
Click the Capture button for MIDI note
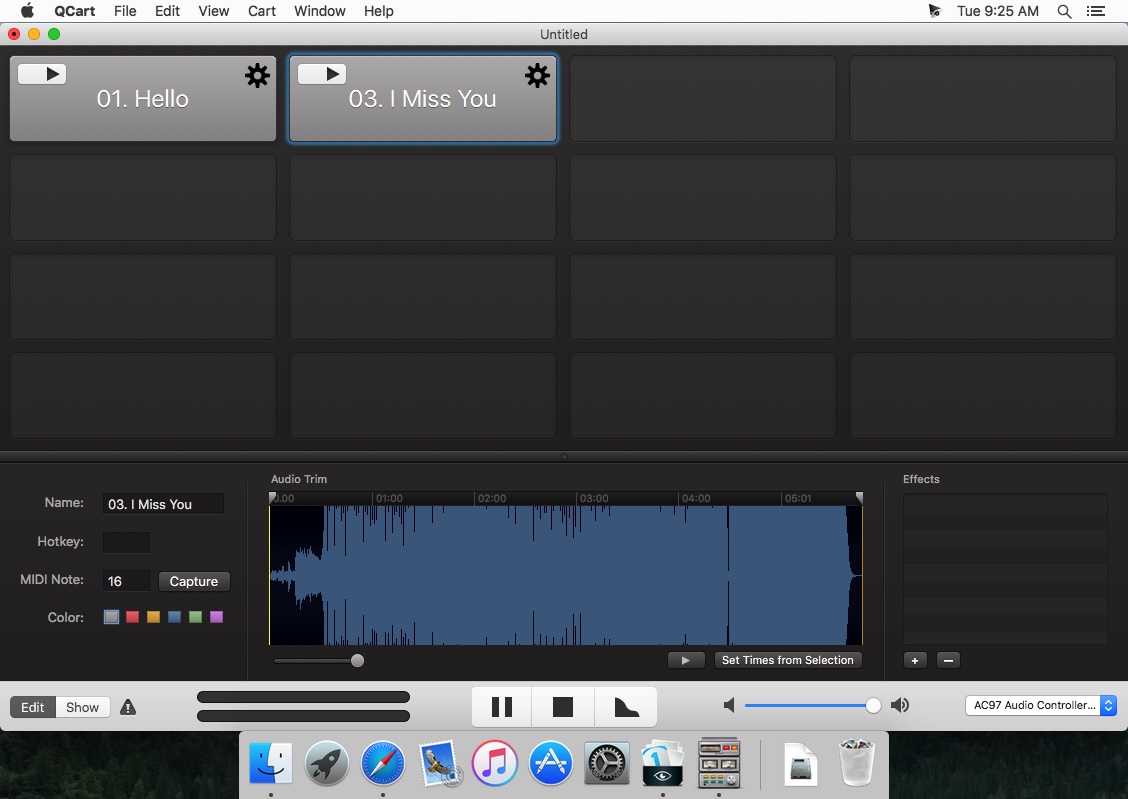tap(194, 581)
